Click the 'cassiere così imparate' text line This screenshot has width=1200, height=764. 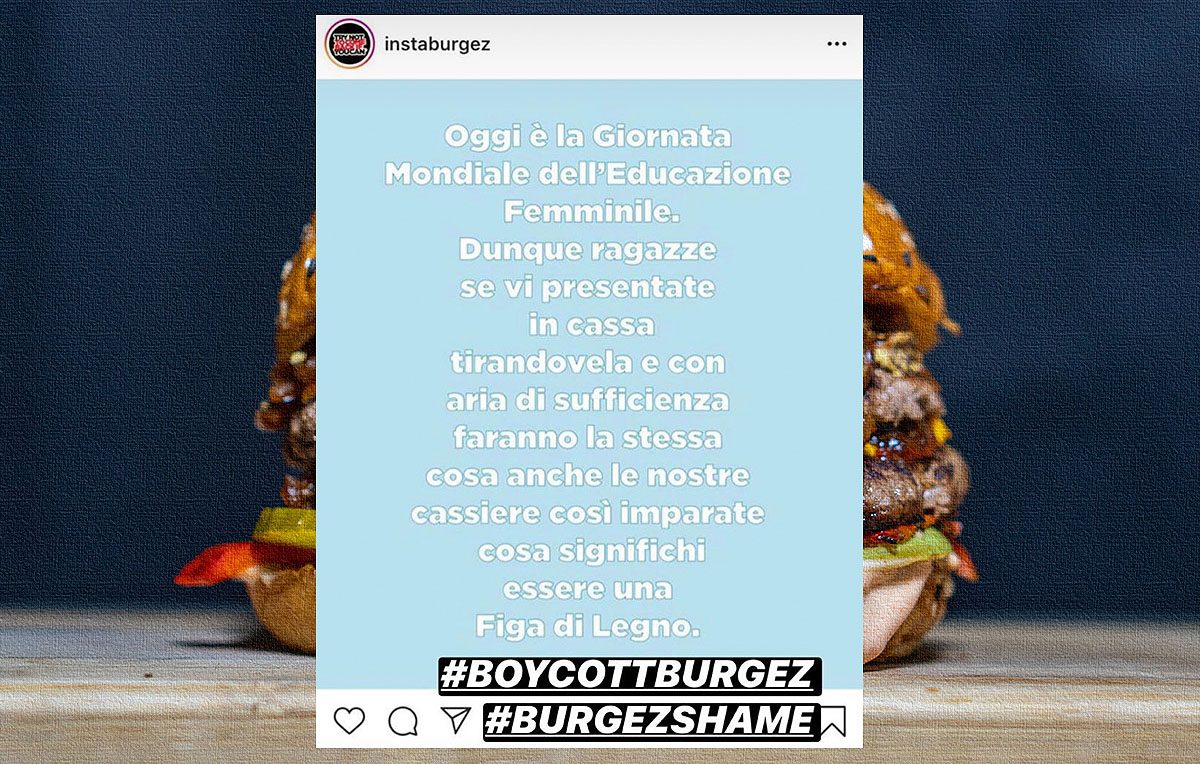[x=588, y=514]
